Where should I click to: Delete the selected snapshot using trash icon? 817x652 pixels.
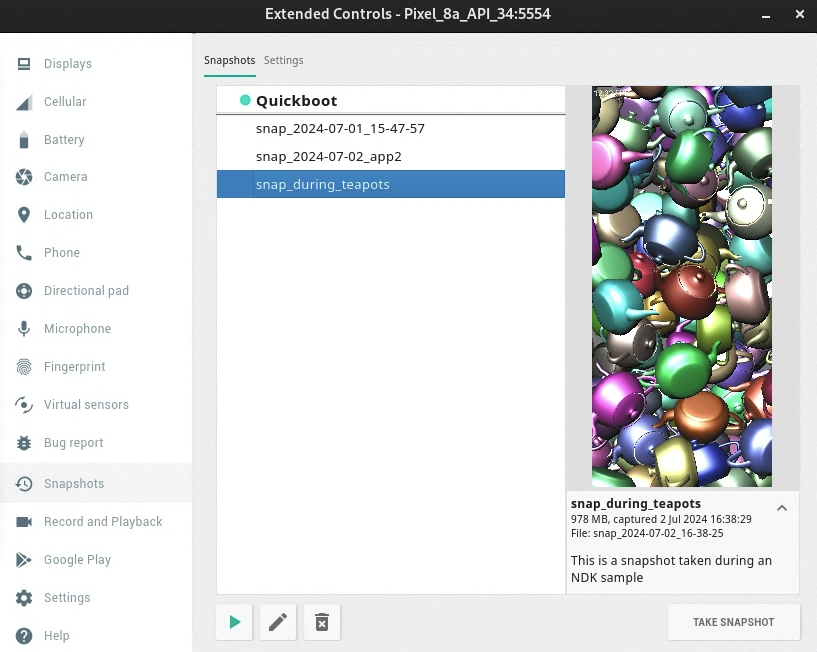coord(322,622)
